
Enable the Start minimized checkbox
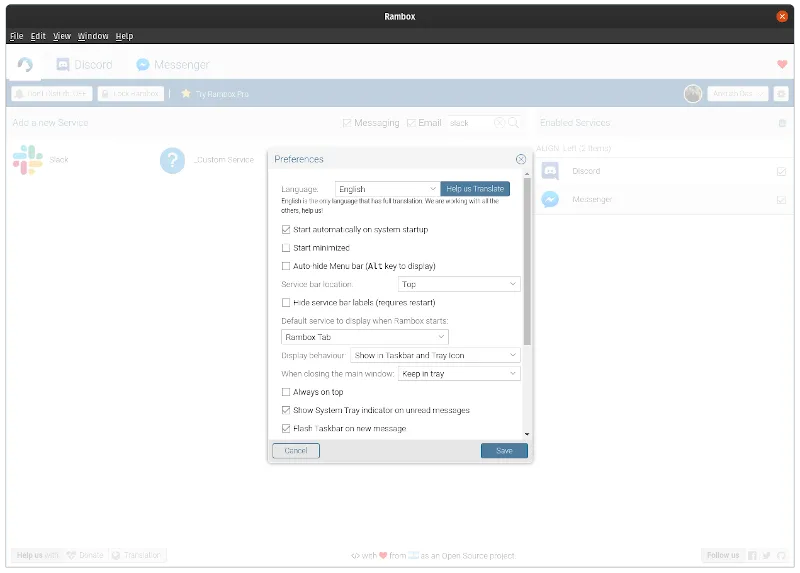point(286,248)
